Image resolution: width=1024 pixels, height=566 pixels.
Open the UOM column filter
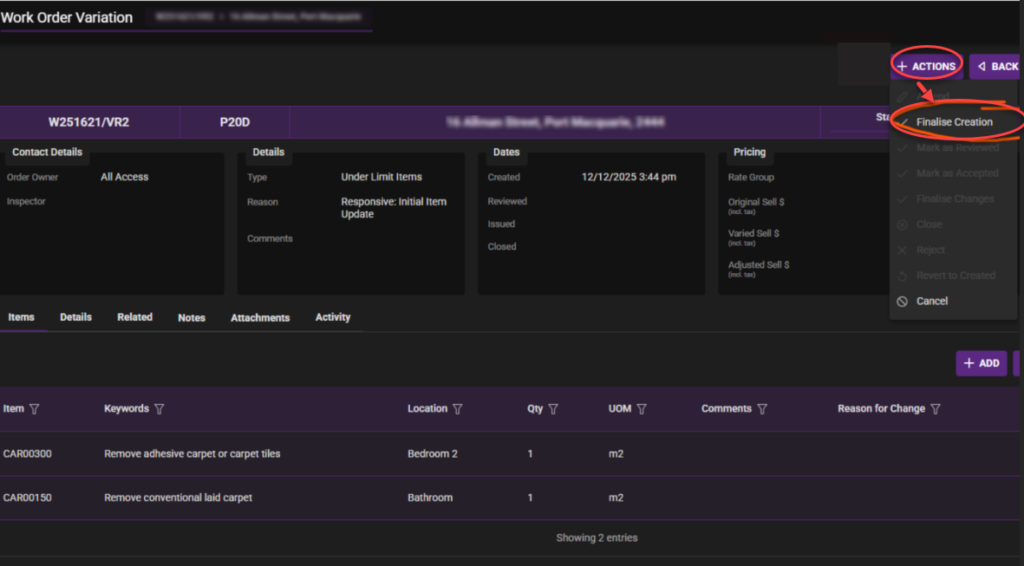pos(642,409)
